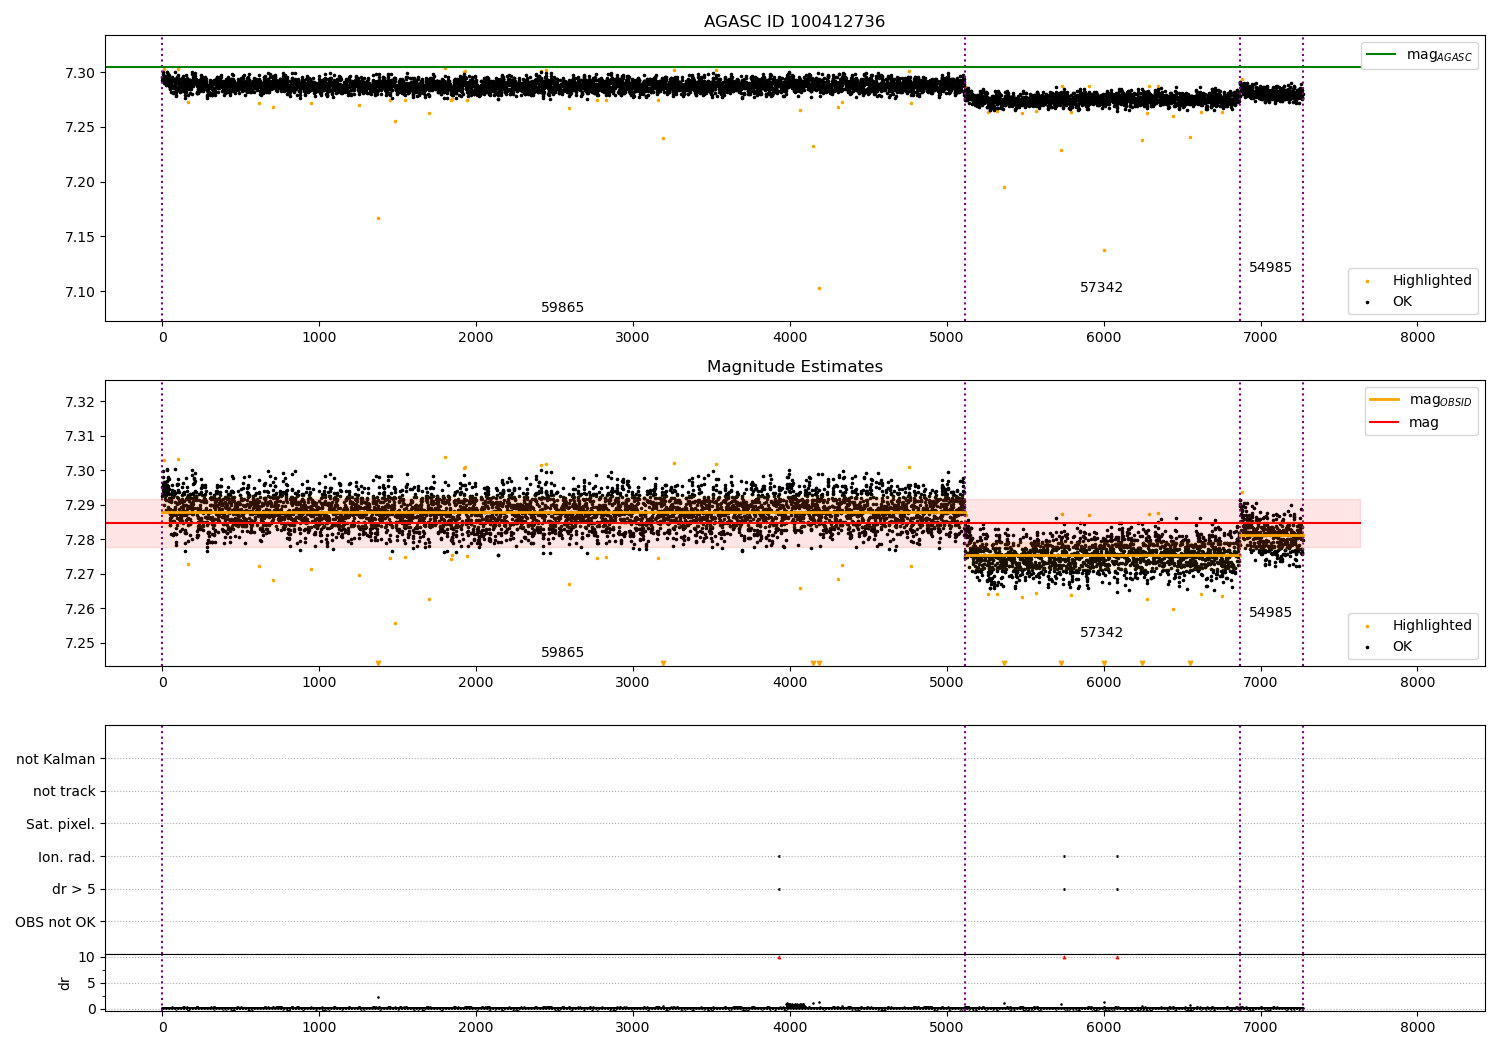
Task: Select OK marker in Magnitude Estimates legend
Action: (x=1367, y=647)
